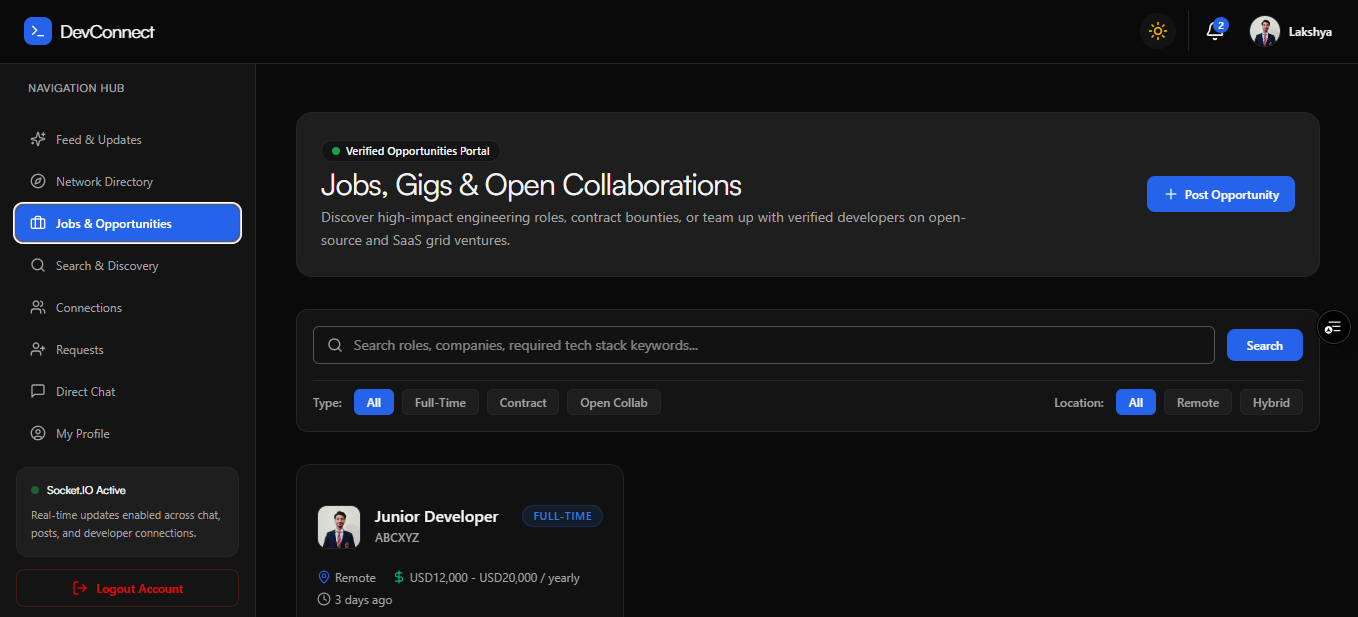Filter by Contract type
Image resolution: width=1358 pixels, height=617 pixels.
pyautogui.click(x=523, y=403)
